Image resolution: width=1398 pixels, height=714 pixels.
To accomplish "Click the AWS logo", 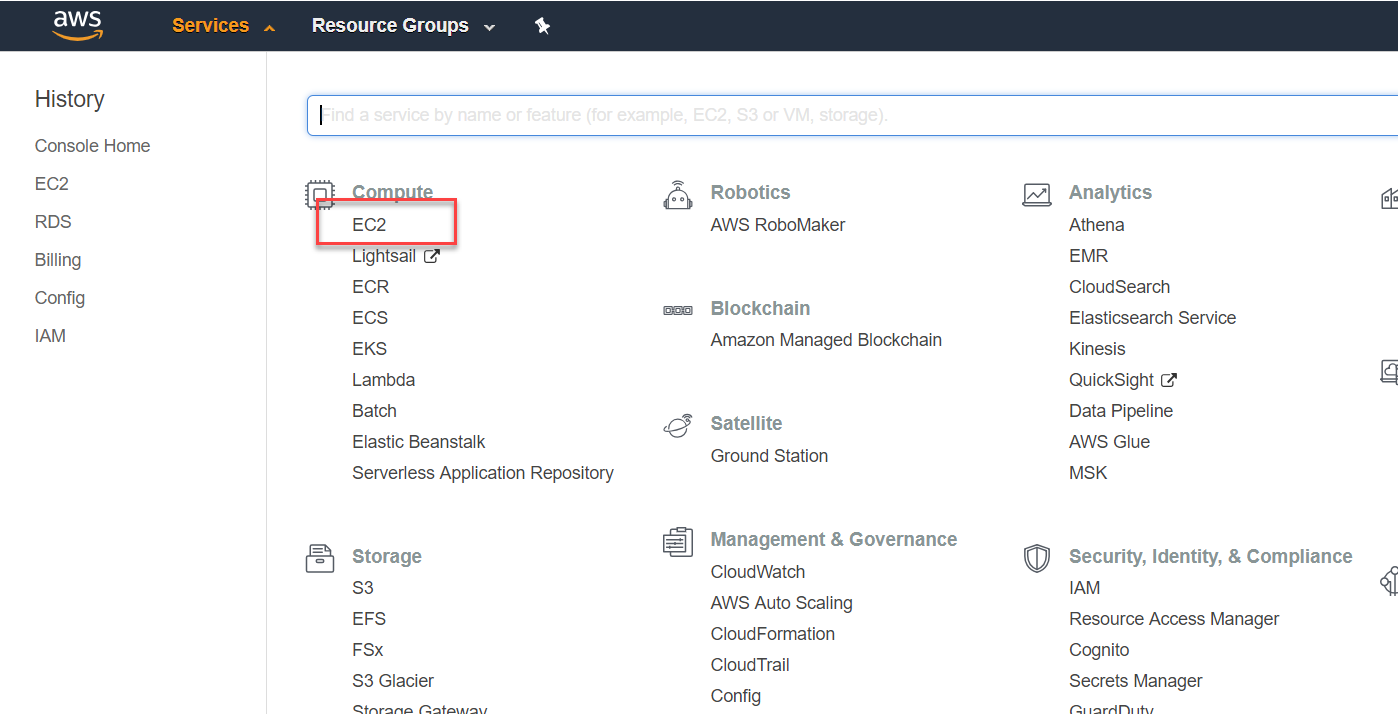I will [76, 24].
